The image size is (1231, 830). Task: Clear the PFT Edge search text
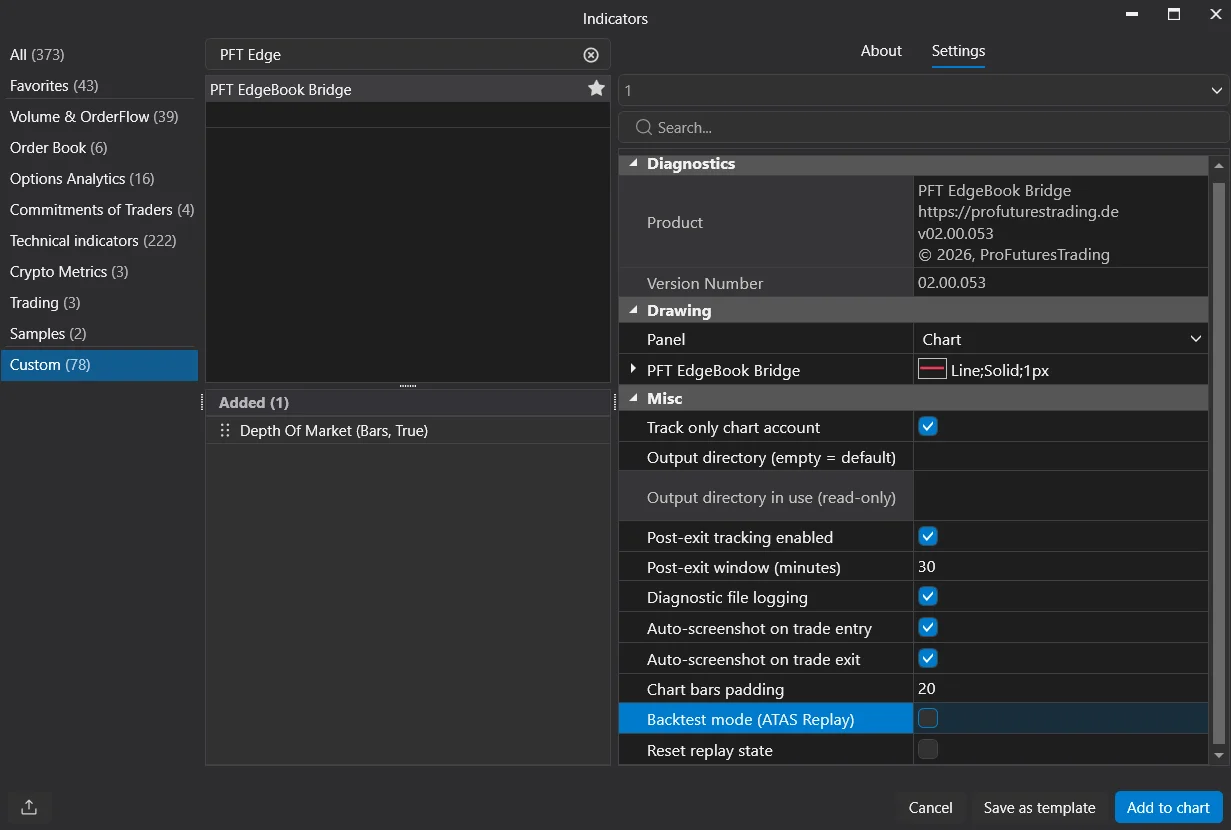click(x=591, y=55)
